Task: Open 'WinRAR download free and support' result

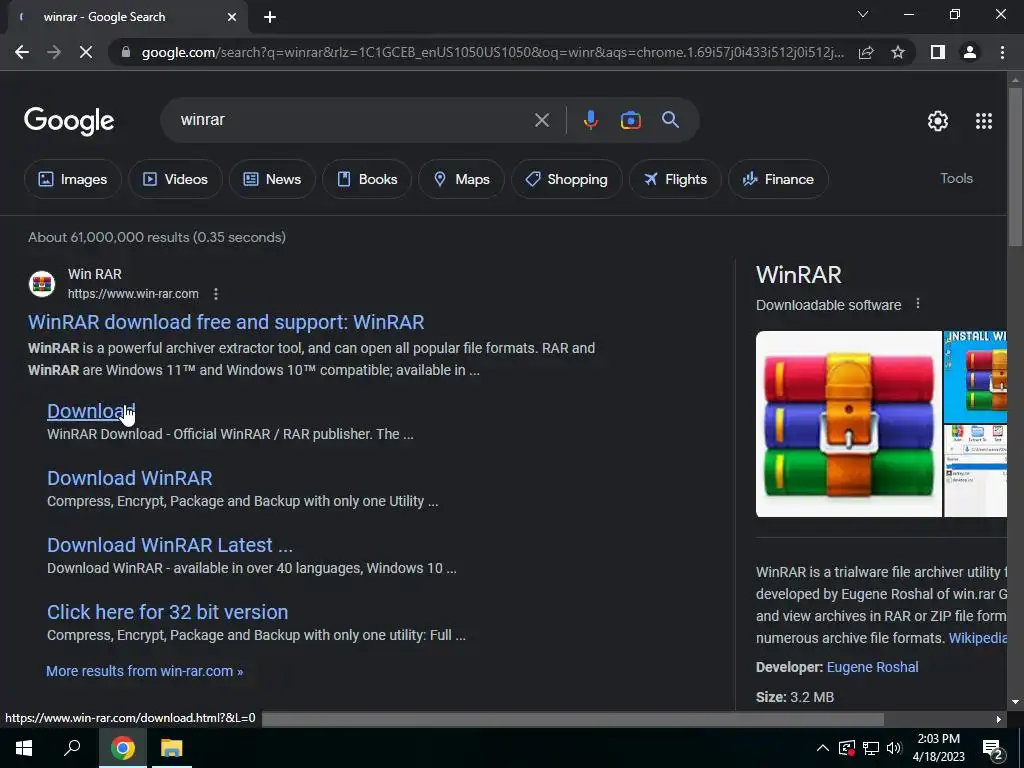Action: coord(226,322)
